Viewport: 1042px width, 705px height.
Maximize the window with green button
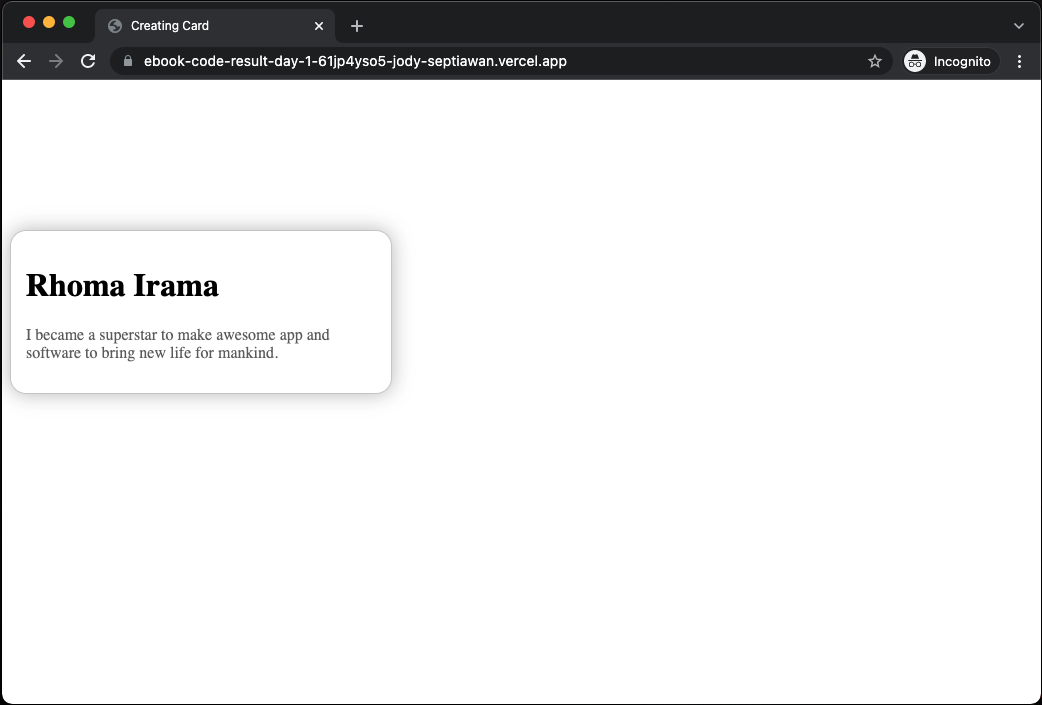tap(68, 23)
